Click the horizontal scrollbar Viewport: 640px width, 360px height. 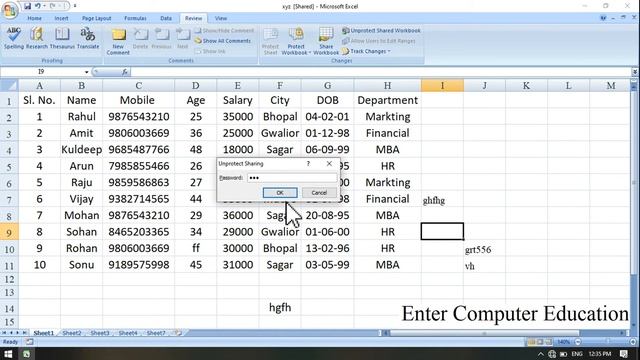pos(484,333)
